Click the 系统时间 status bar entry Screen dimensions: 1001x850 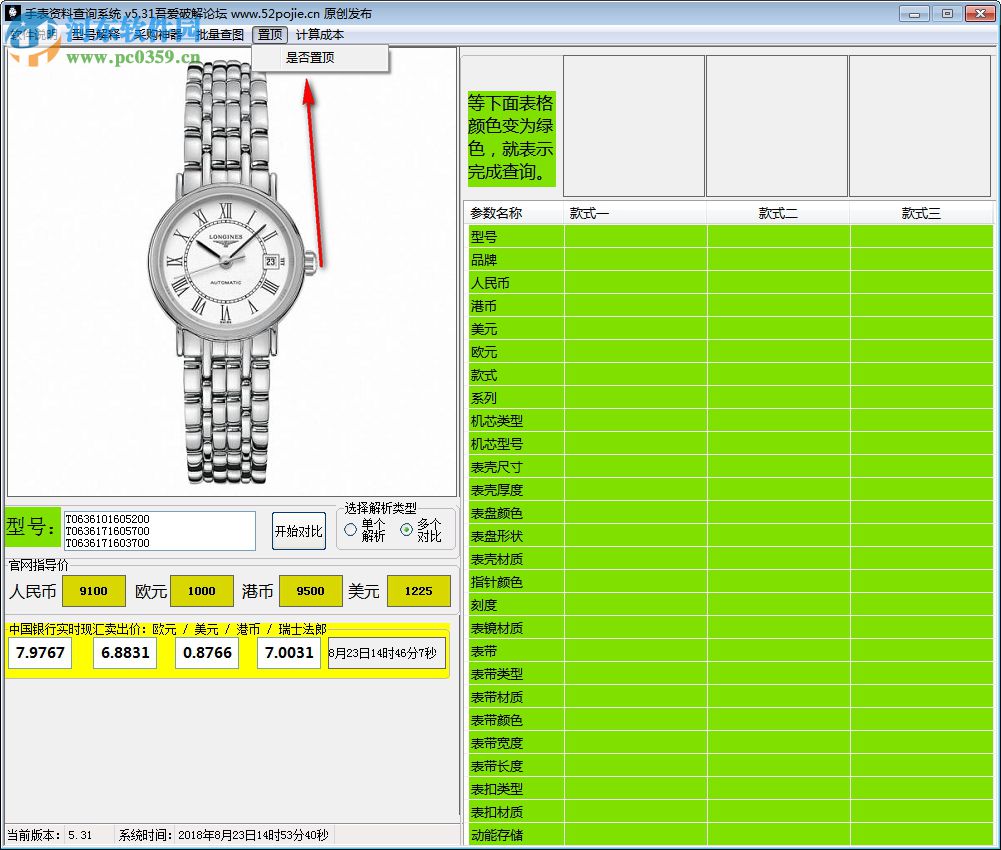point(223,835)
